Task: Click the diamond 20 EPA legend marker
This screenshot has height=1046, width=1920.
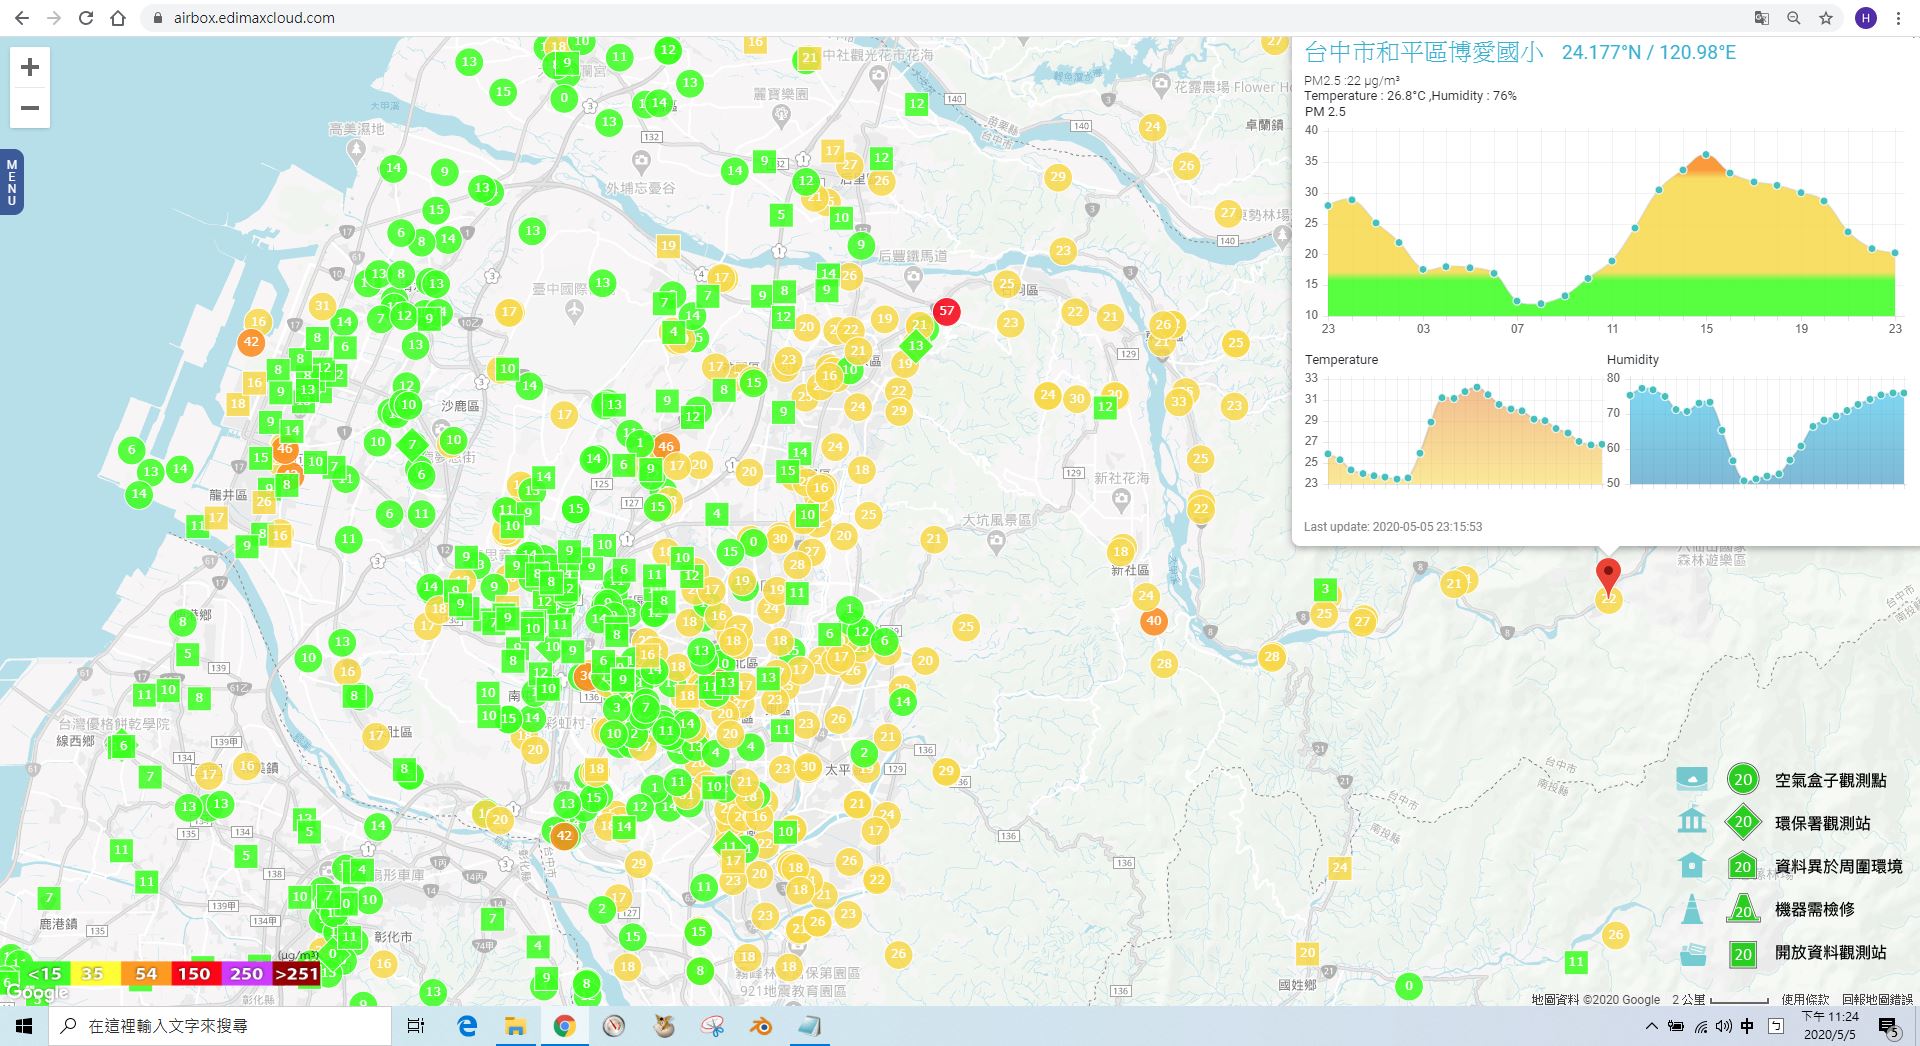Action: [1743, 822]
